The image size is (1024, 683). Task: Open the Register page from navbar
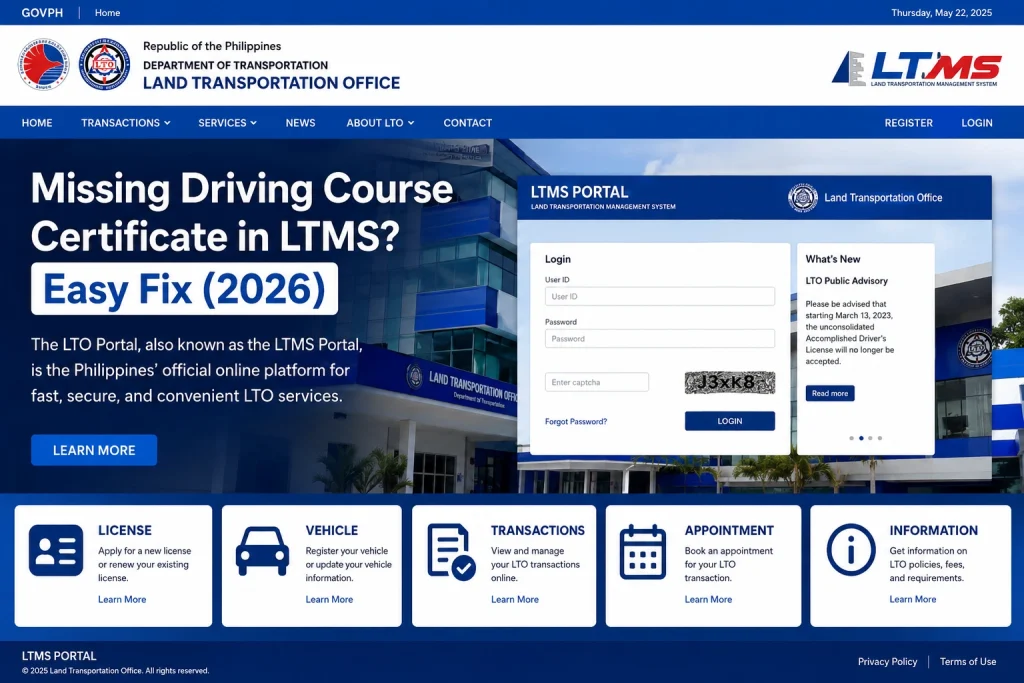pos(908,123)
